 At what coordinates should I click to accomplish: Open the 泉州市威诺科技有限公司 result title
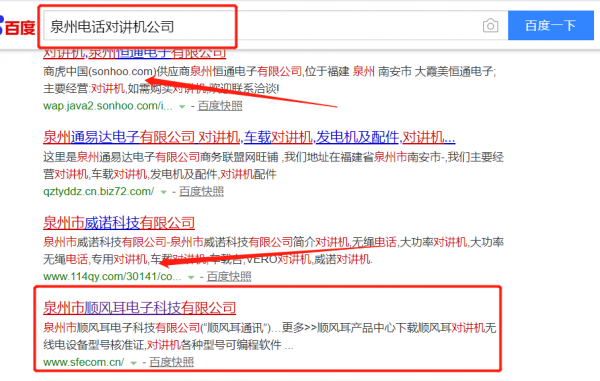119,223
